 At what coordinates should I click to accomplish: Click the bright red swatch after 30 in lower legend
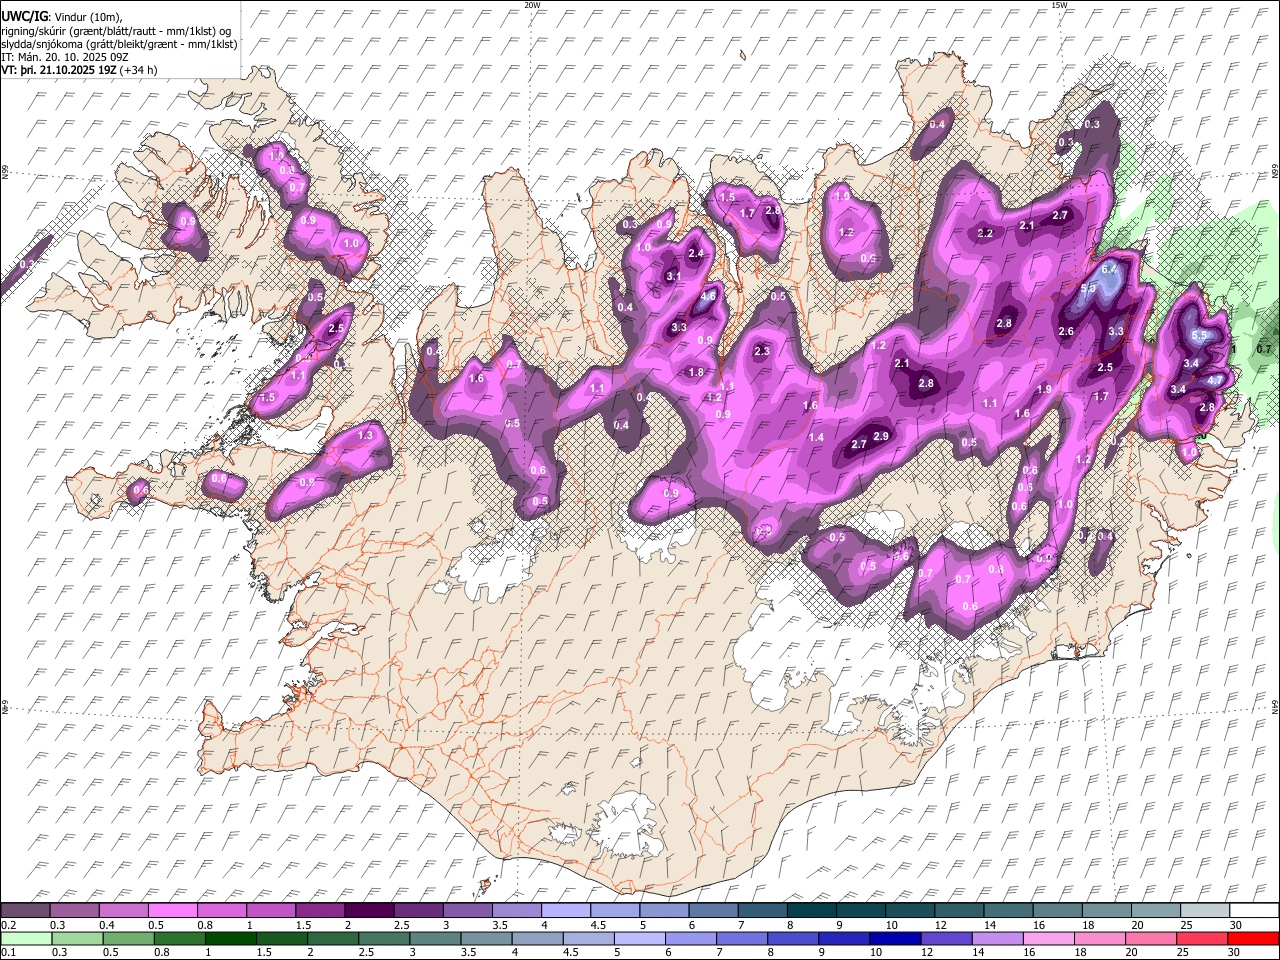tap(1252, 938)
